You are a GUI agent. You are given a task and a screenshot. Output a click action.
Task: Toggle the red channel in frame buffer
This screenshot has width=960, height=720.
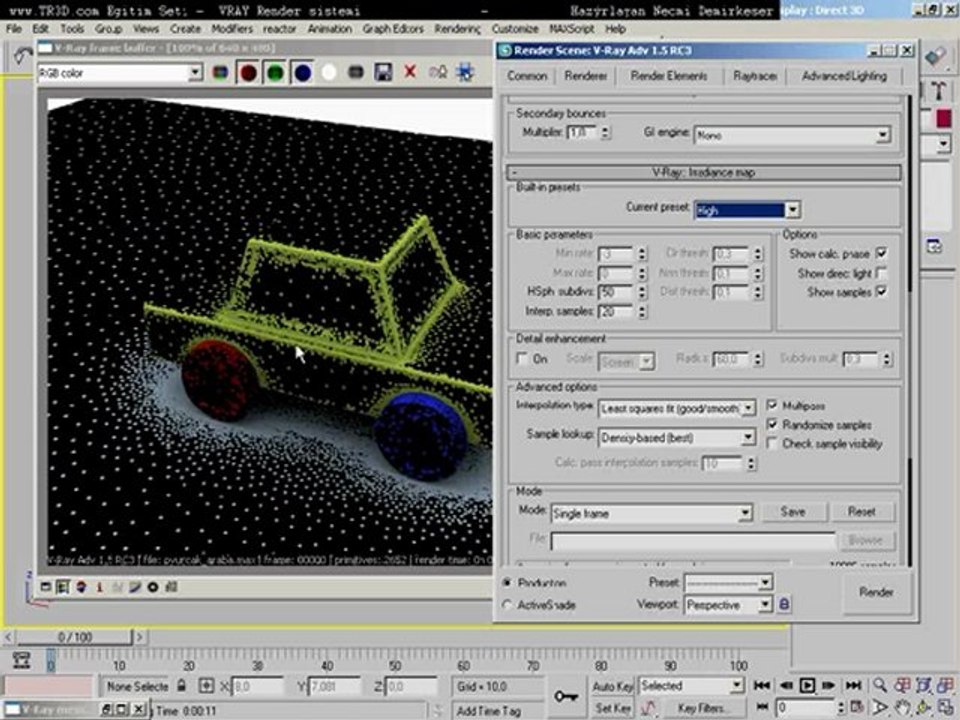[248, 73]
